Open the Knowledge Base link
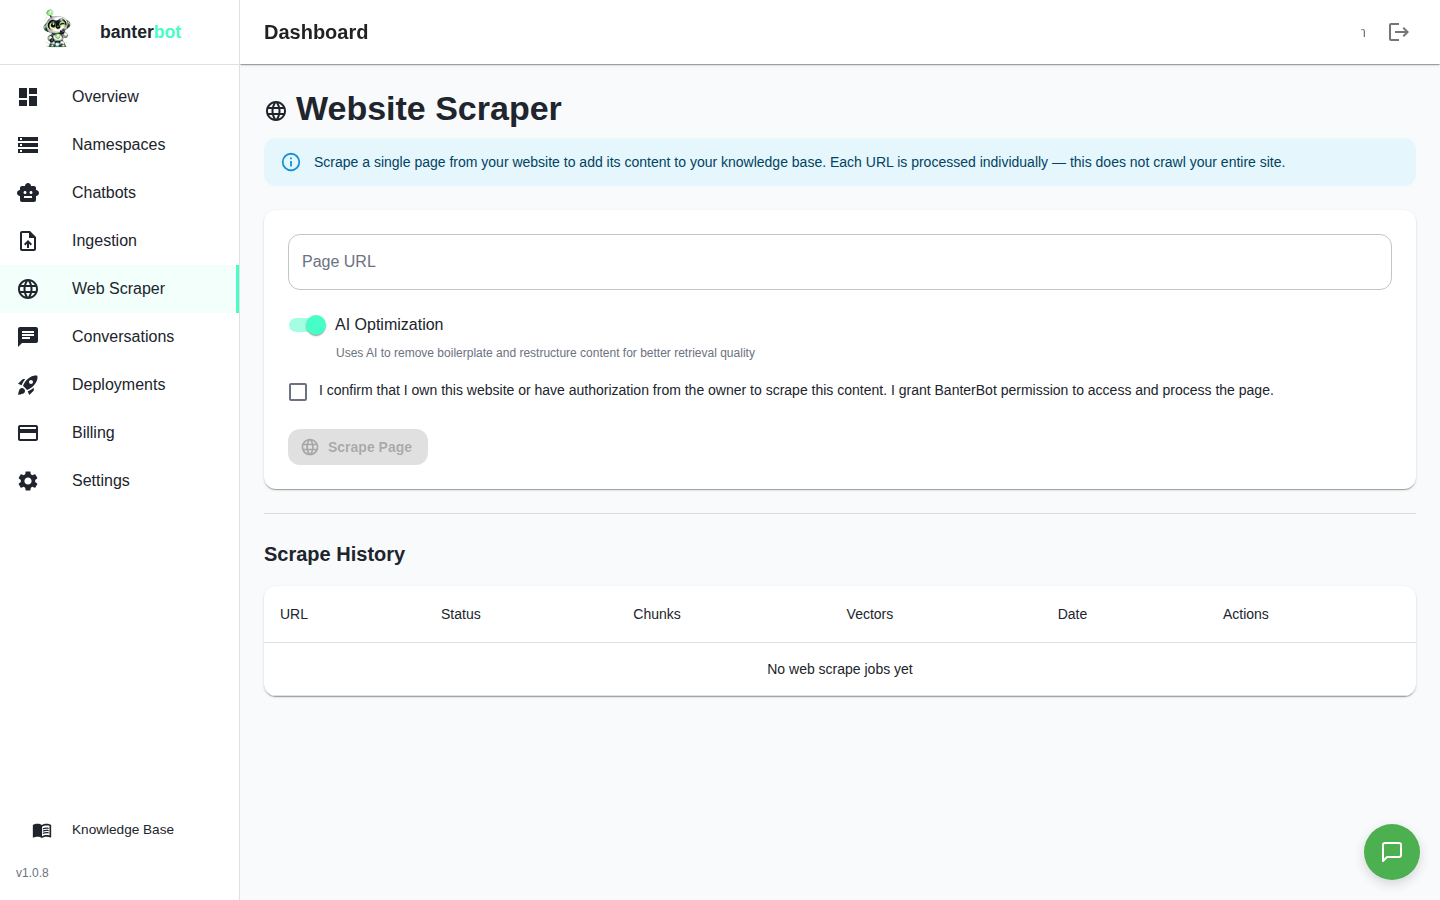Screen dimensions: 1440x900 pos(119,830)
